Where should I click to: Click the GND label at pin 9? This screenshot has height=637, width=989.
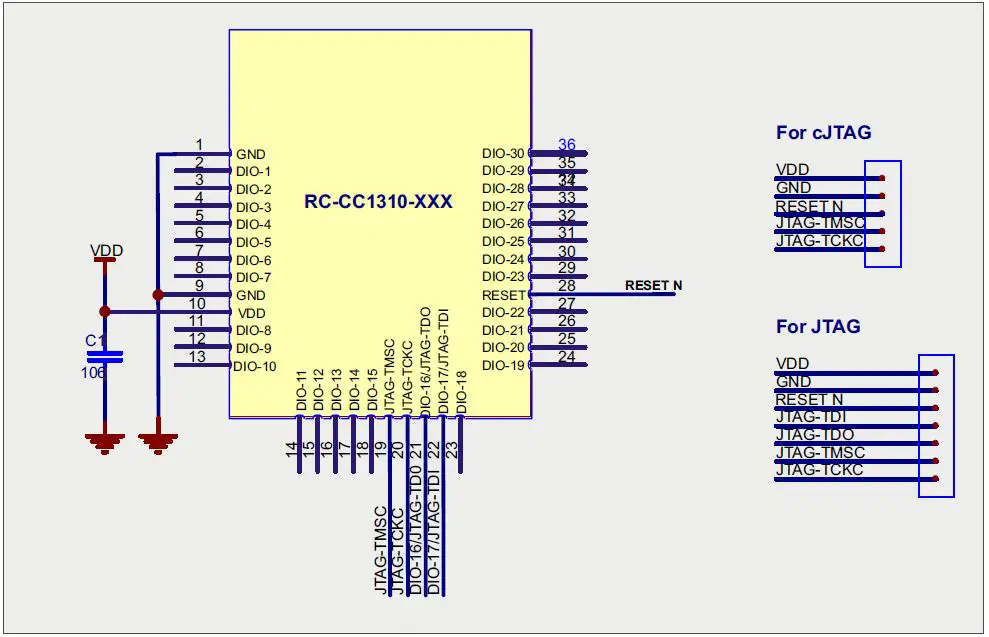tap(250, 295)
